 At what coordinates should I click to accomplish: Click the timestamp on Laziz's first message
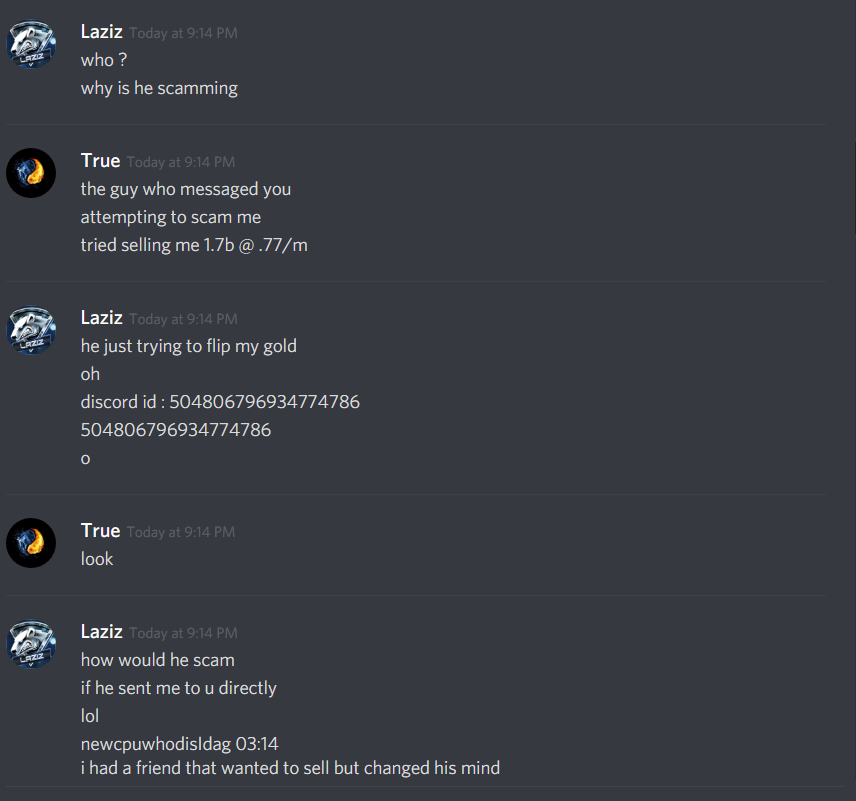[x=183, y=33]
